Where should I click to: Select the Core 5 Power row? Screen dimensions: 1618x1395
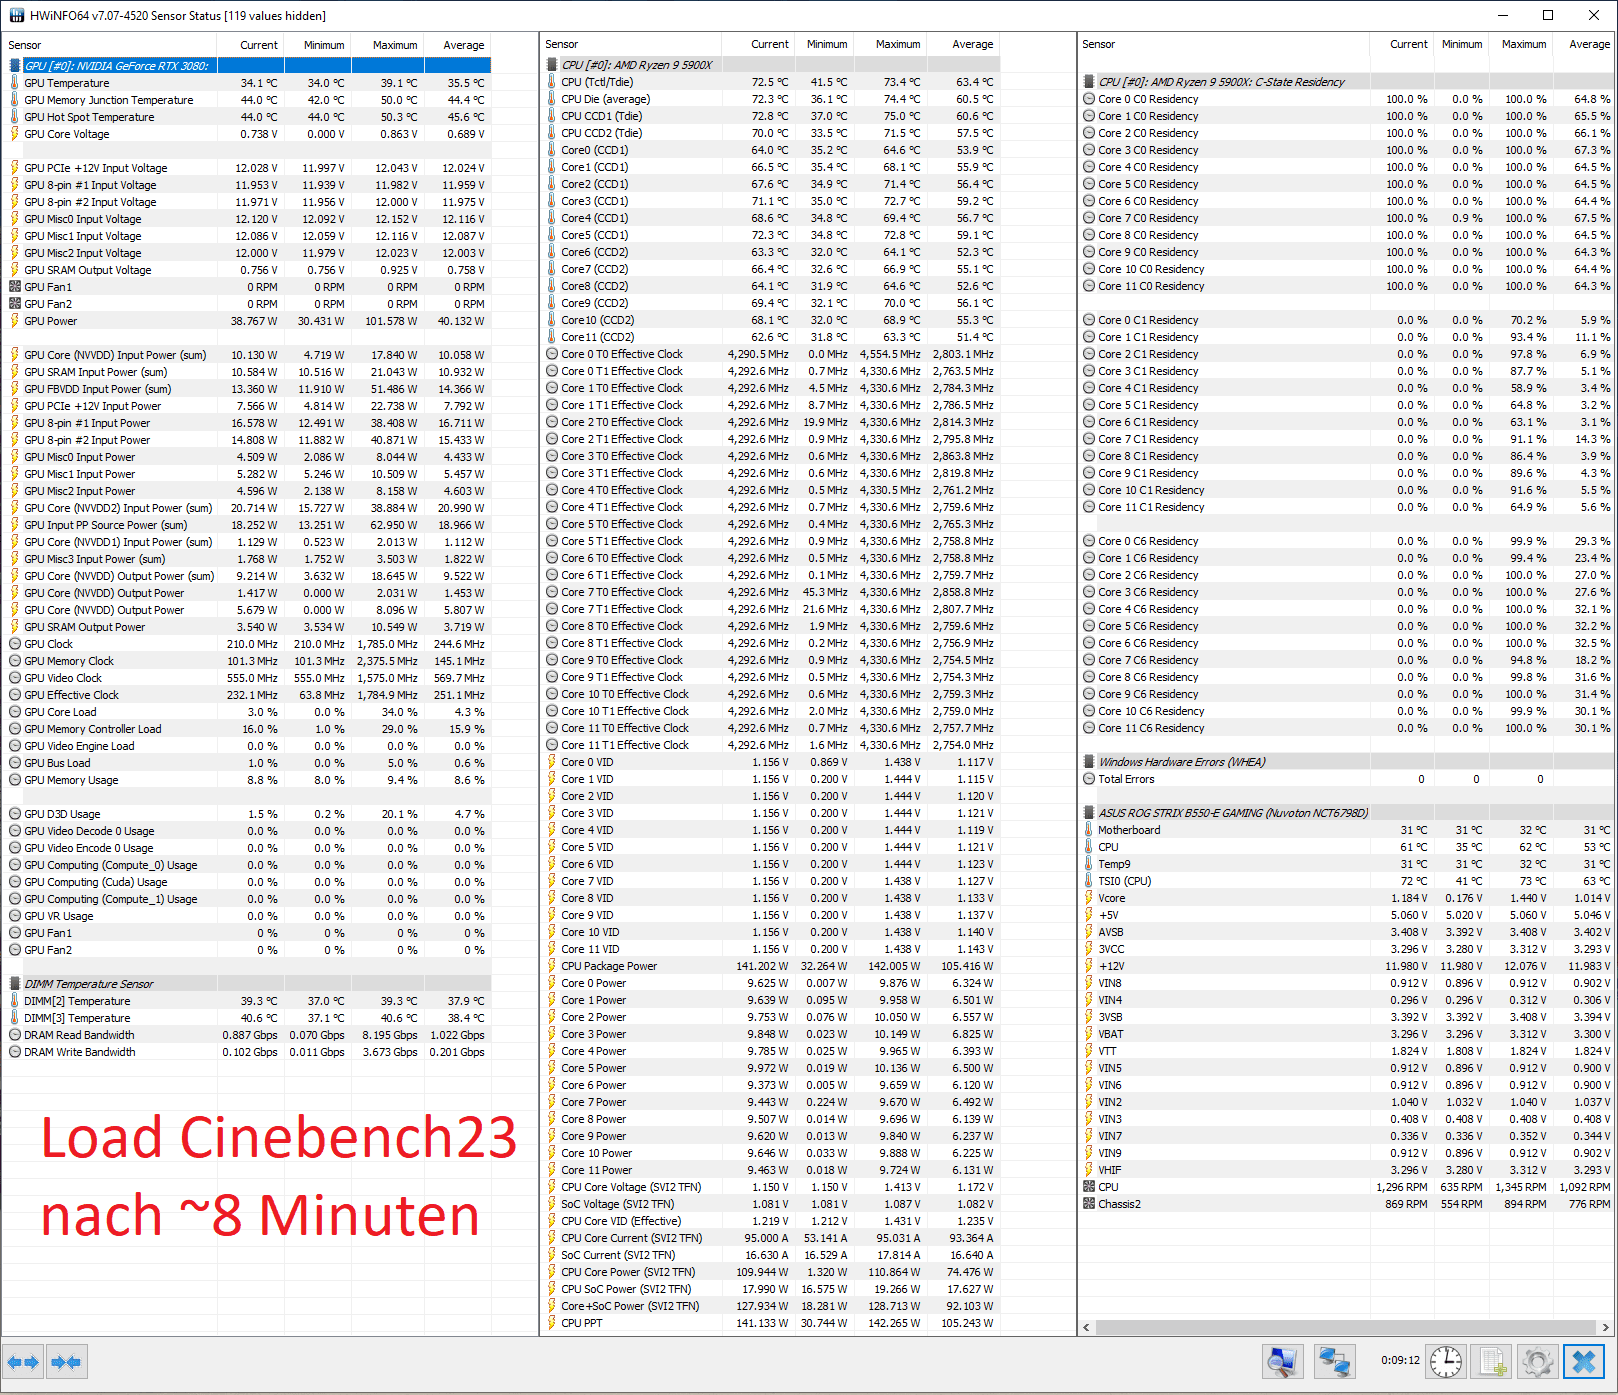point(772,1068)
